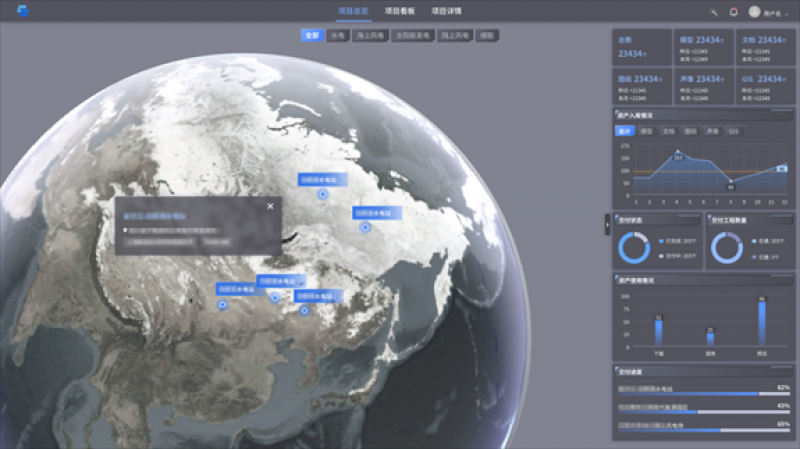This screenshot has height=449, width=800.
Task: Toggle the 水电 filter chip
Action: [x=337, y=35]
